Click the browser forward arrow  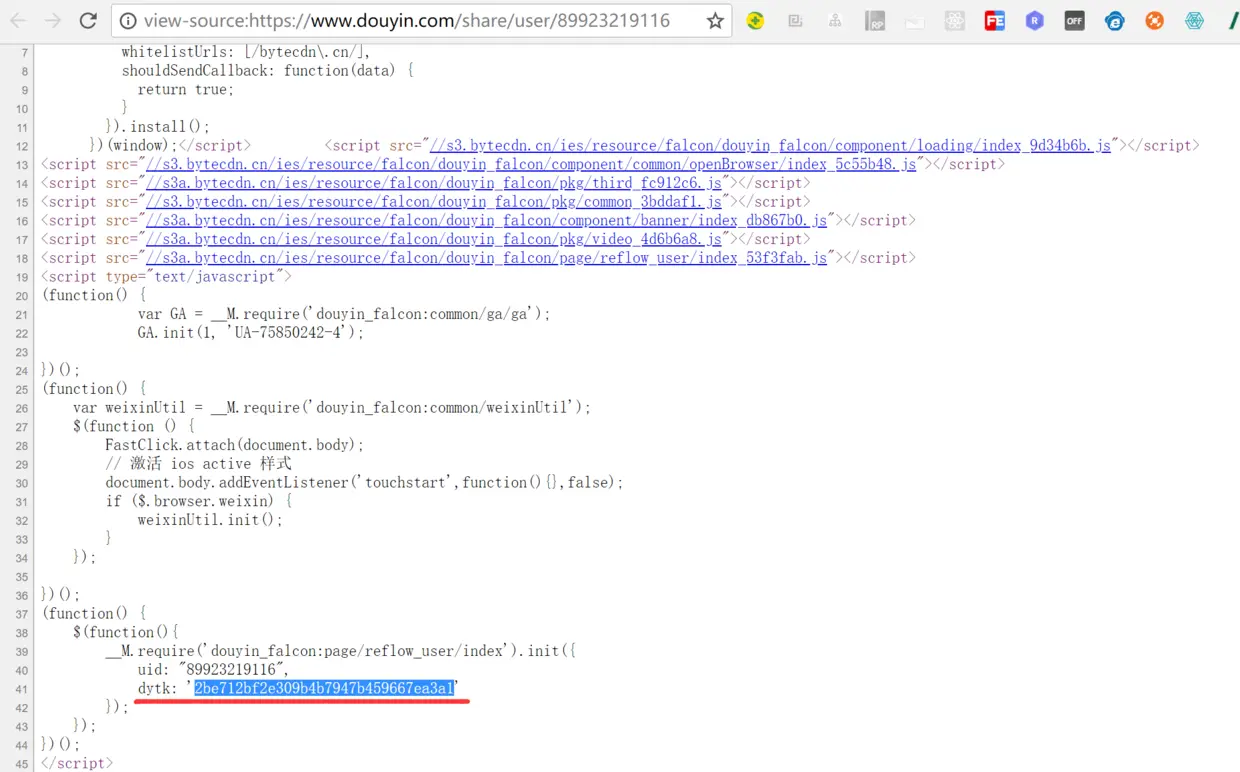click(x=52, y=21)
